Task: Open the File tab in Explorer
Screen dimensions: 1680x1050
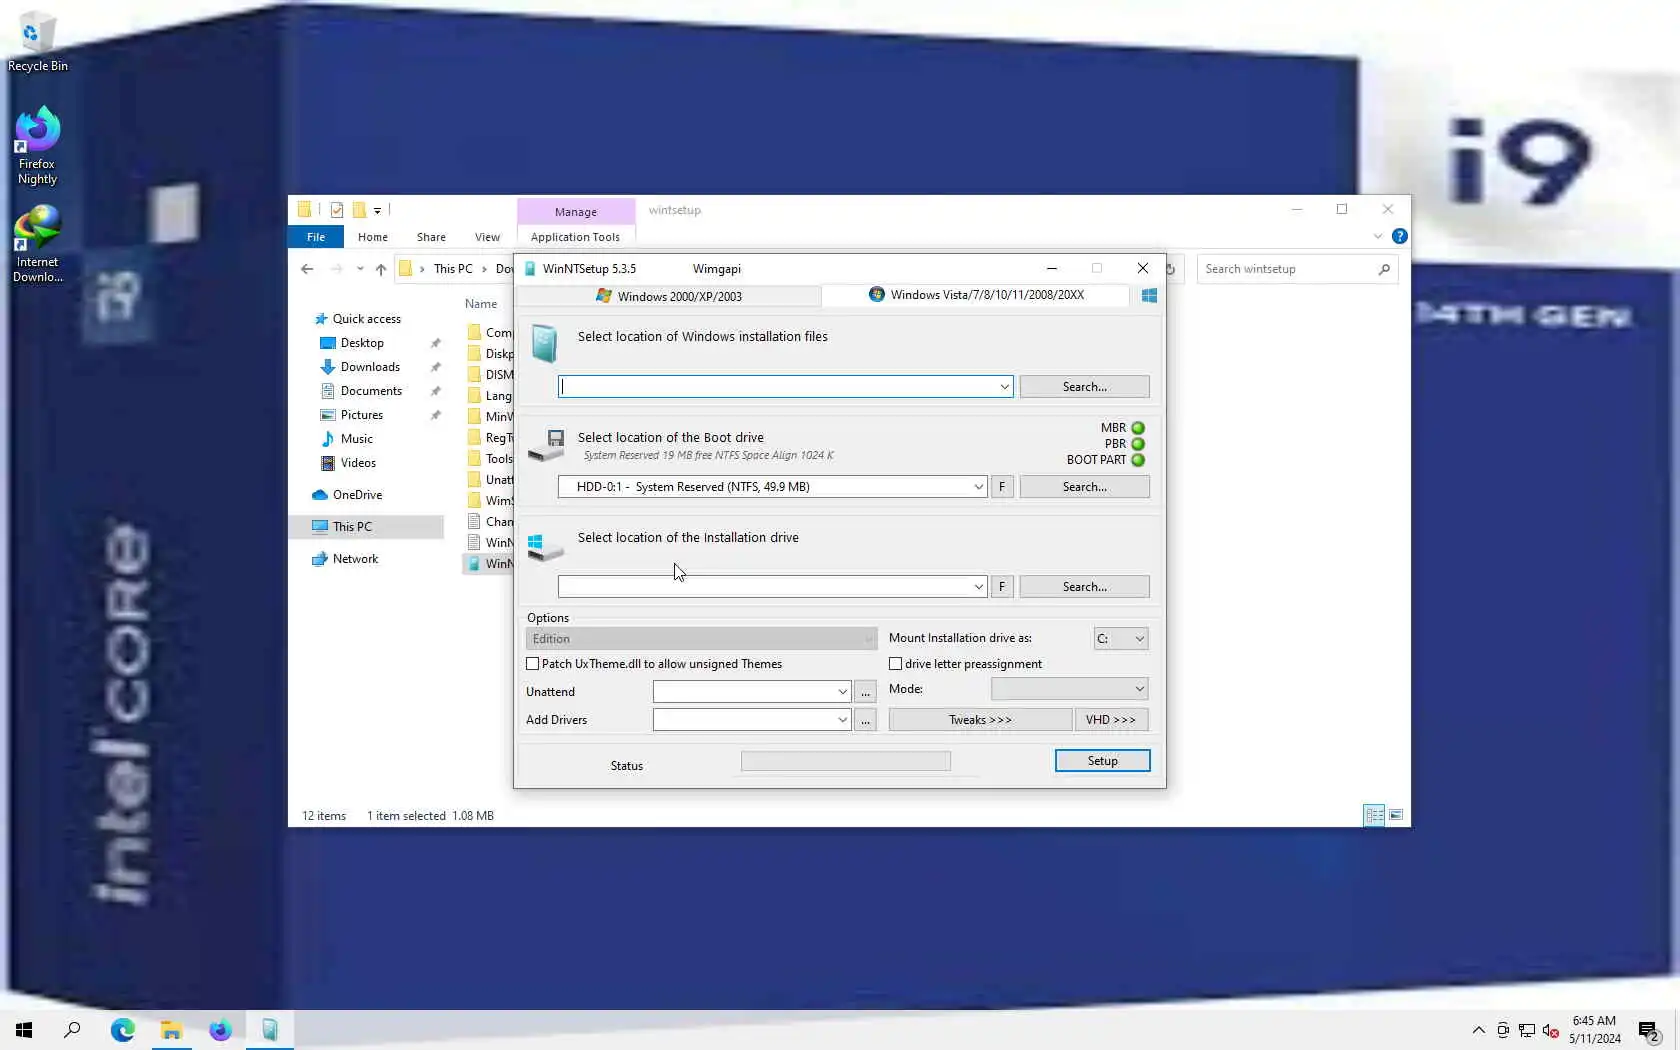Action: (316, 237)
